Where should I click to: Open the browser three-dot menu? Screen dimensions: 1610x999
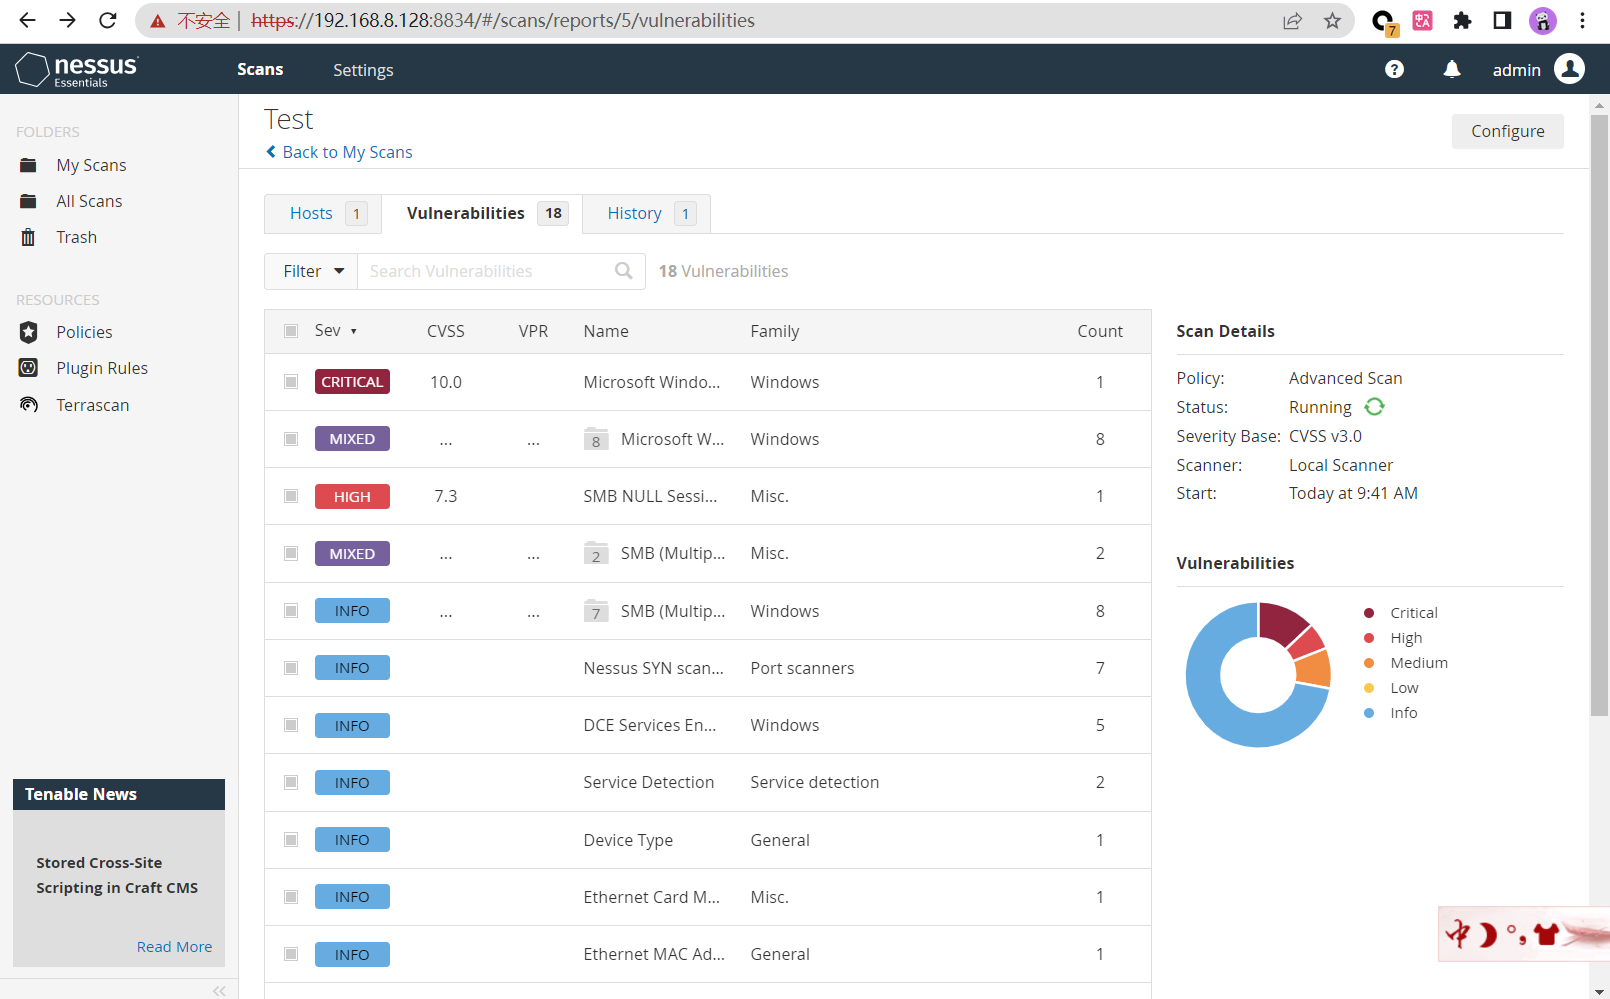tap(1582, 20)
